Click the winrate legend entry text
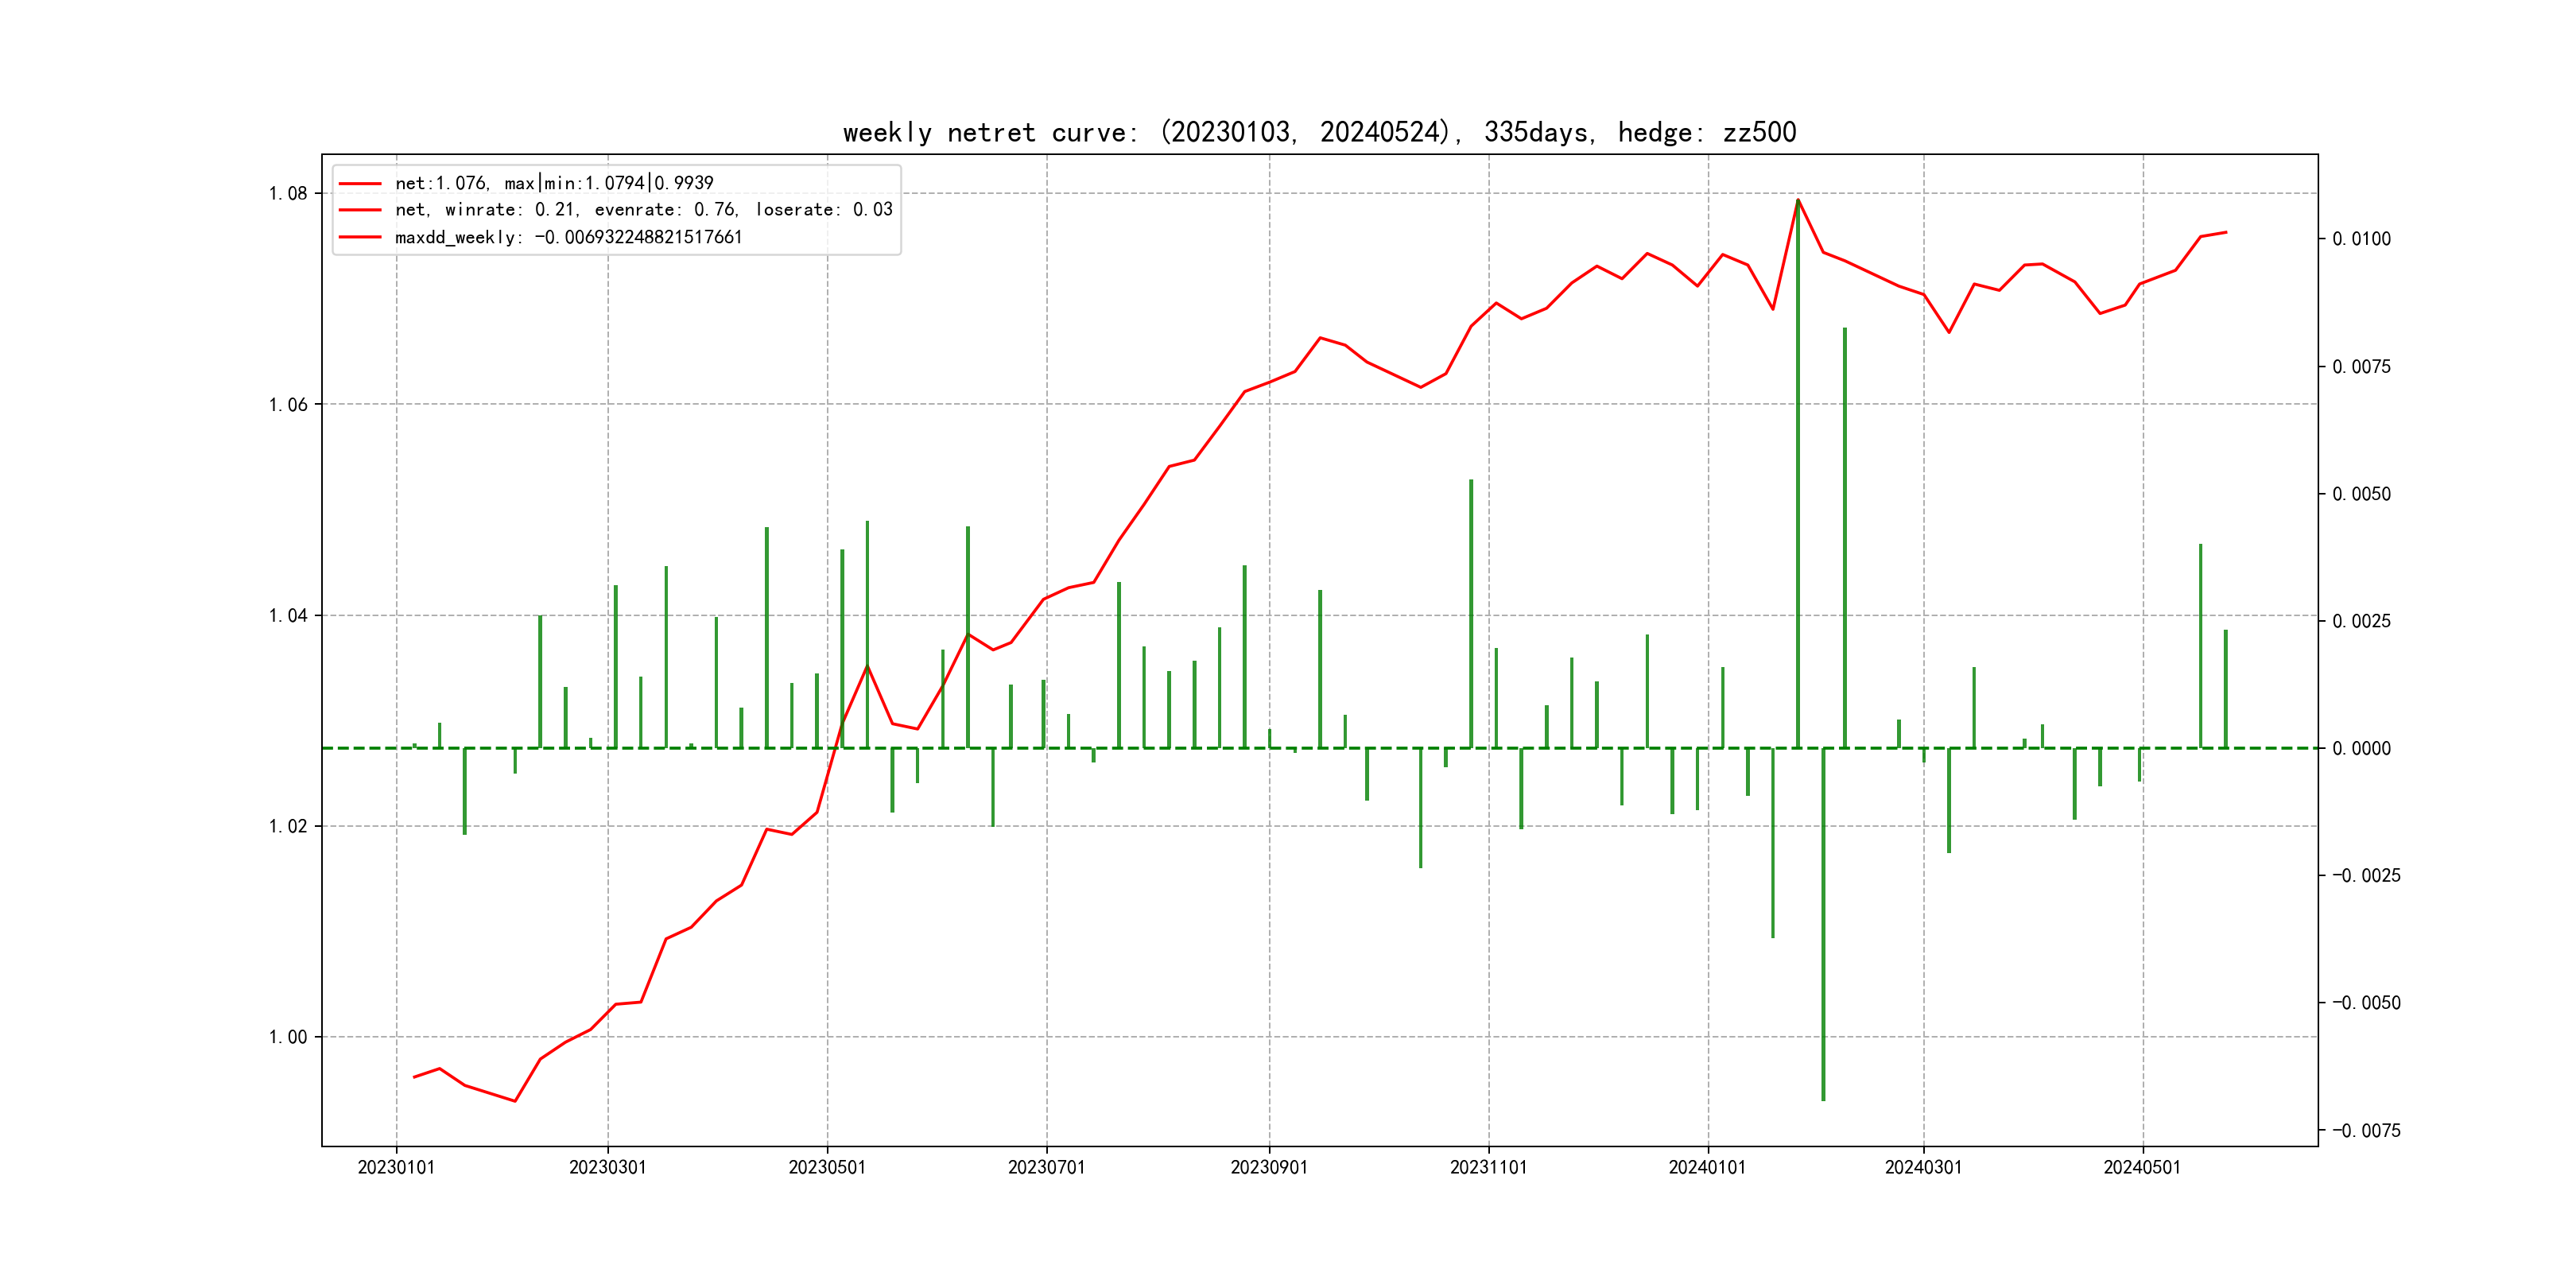Screen dimensions: 2576x1288 click(643, 210)
